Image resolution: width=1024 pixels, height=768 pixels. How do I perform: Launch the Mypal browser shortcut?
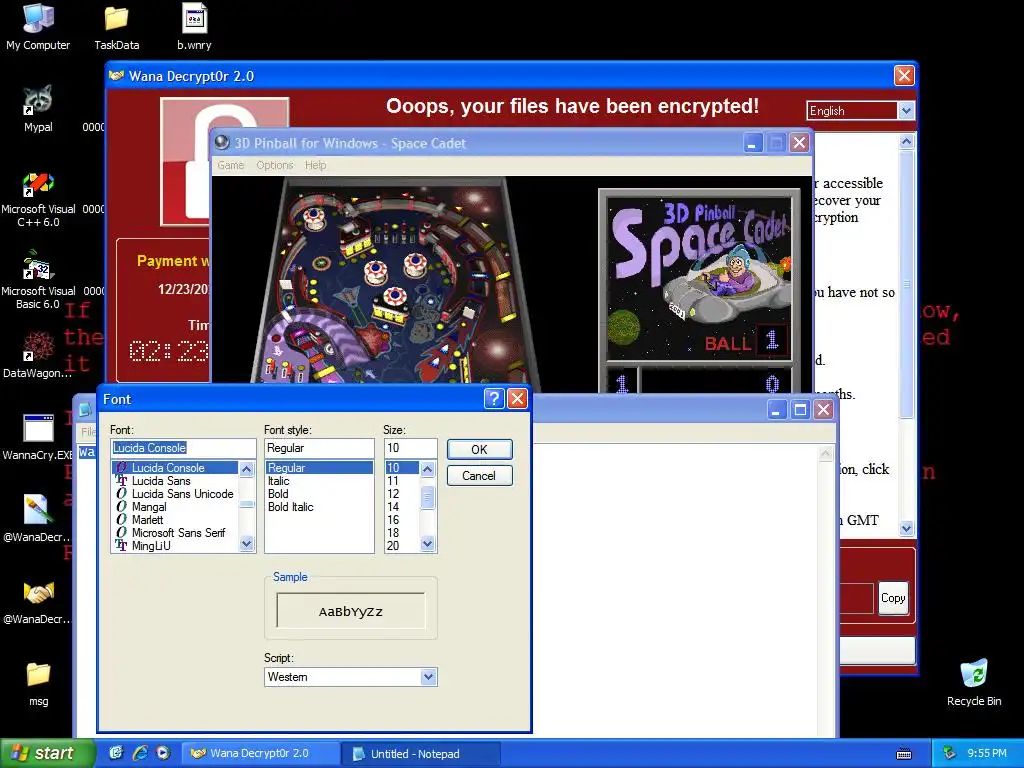pyautogui.click(x=38, y=108)
